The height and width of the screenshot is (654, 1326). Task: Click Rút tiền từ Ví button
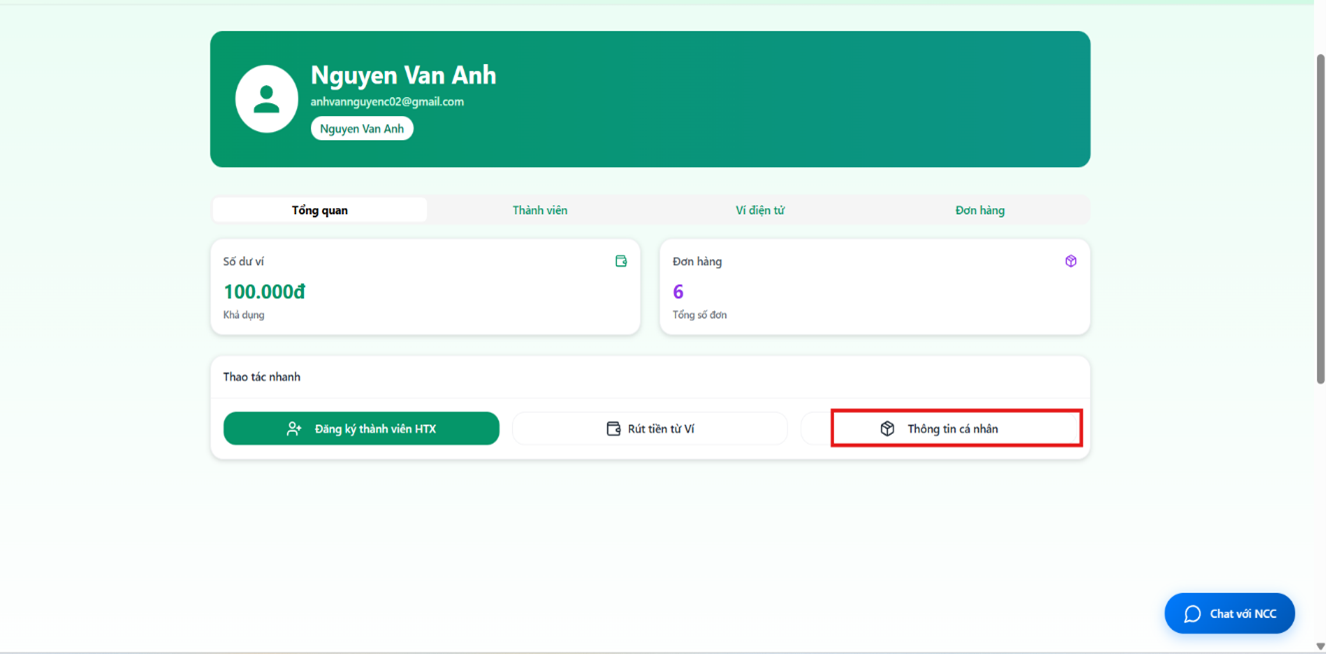(650, 428)
